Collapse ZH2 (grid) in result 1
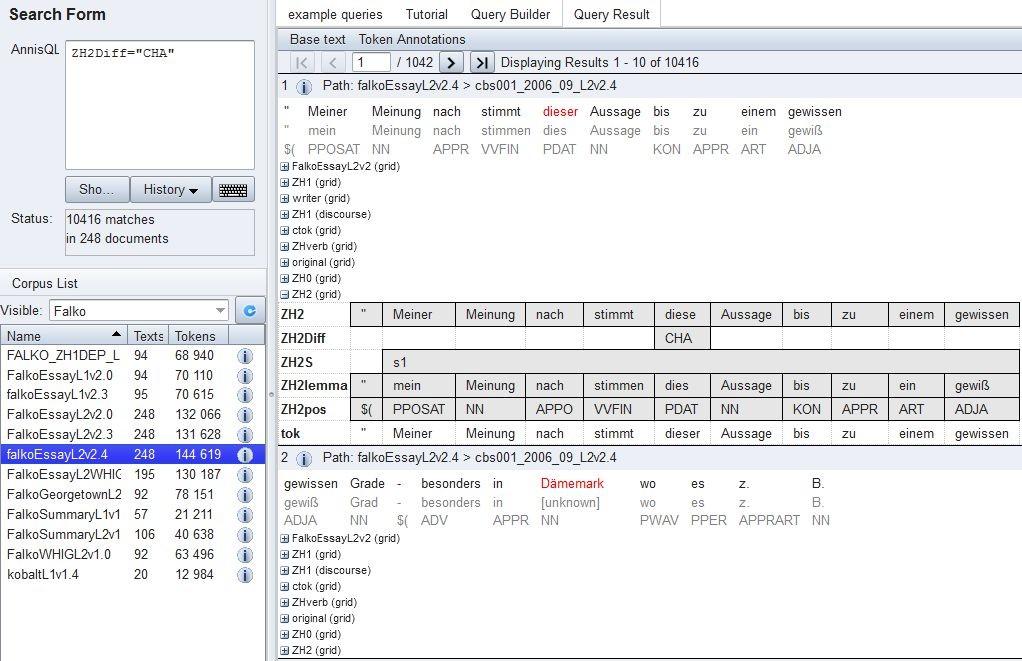This screenshot has height=661, width=1022. click(x=285, y=295)
